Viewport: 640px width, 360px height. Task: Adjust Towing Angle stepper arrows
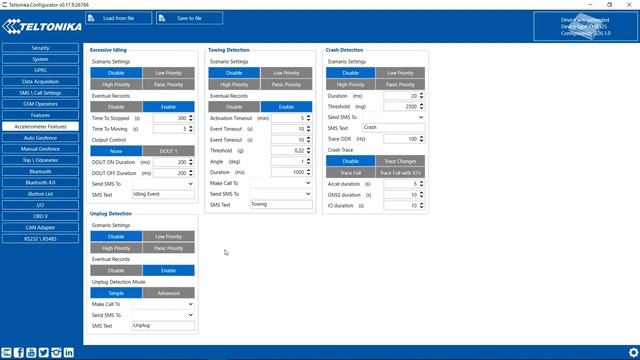[x=309, y=161]
